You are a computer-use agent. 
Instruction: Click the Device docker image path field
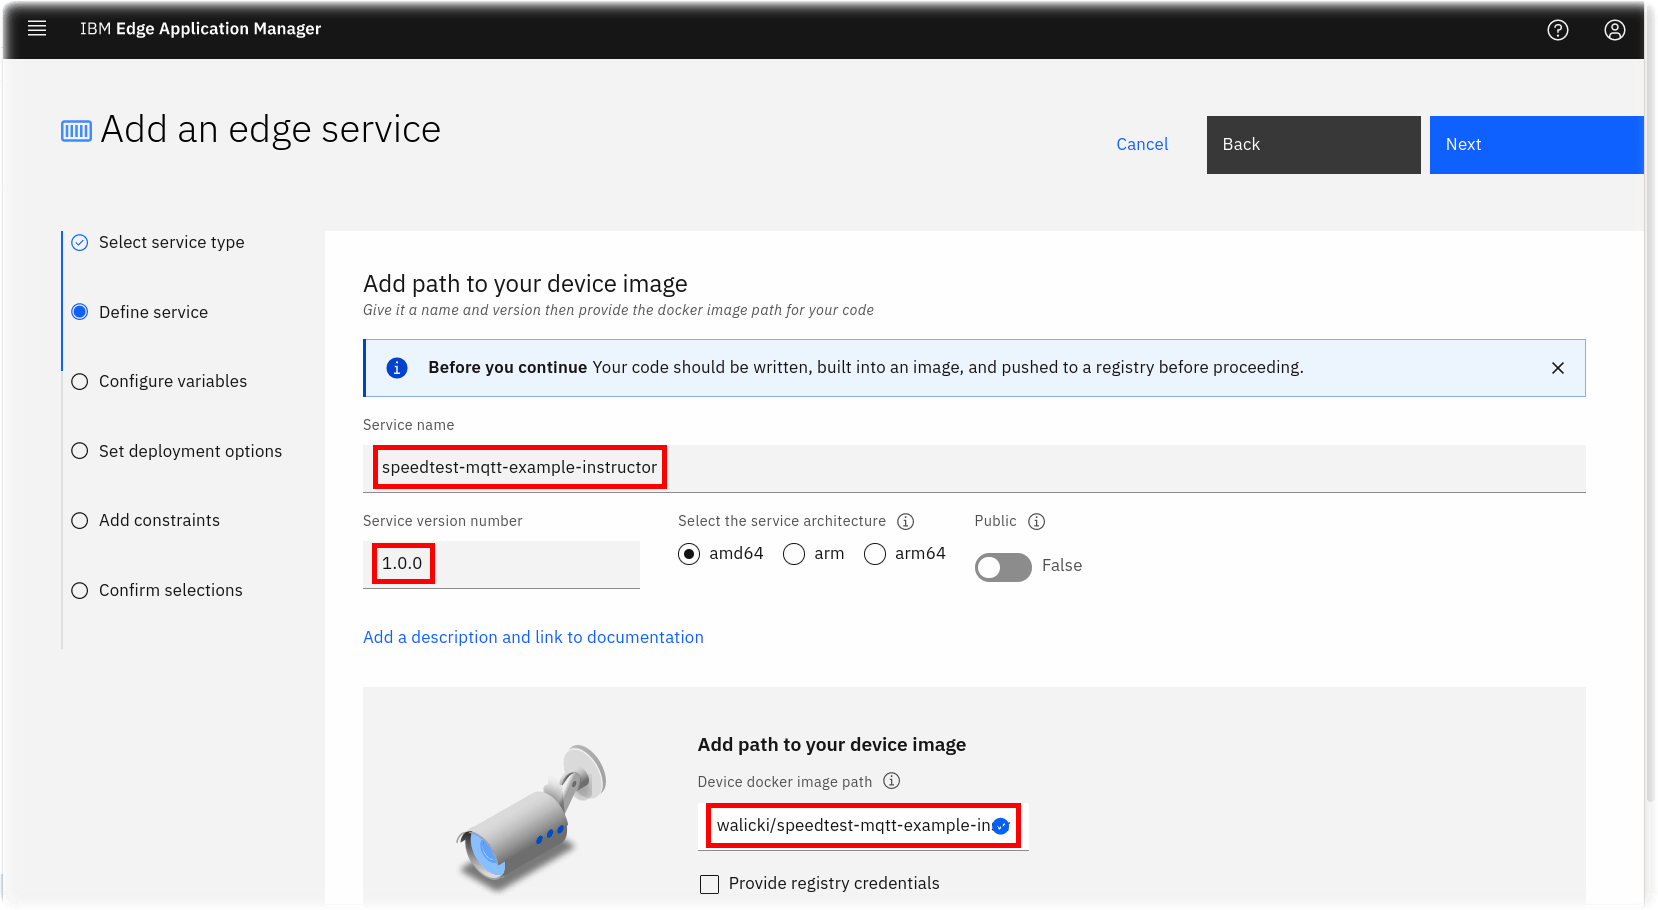[x=863, y=826]
